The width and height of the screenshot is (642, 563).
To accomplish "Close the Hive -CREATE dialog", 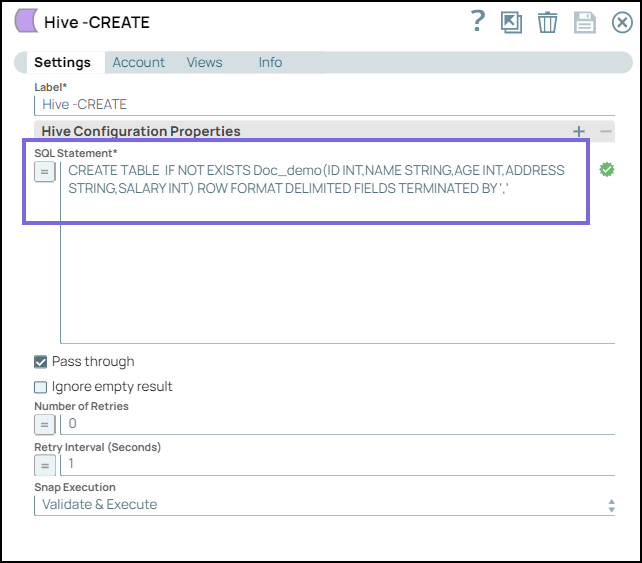I will [621, 23].
